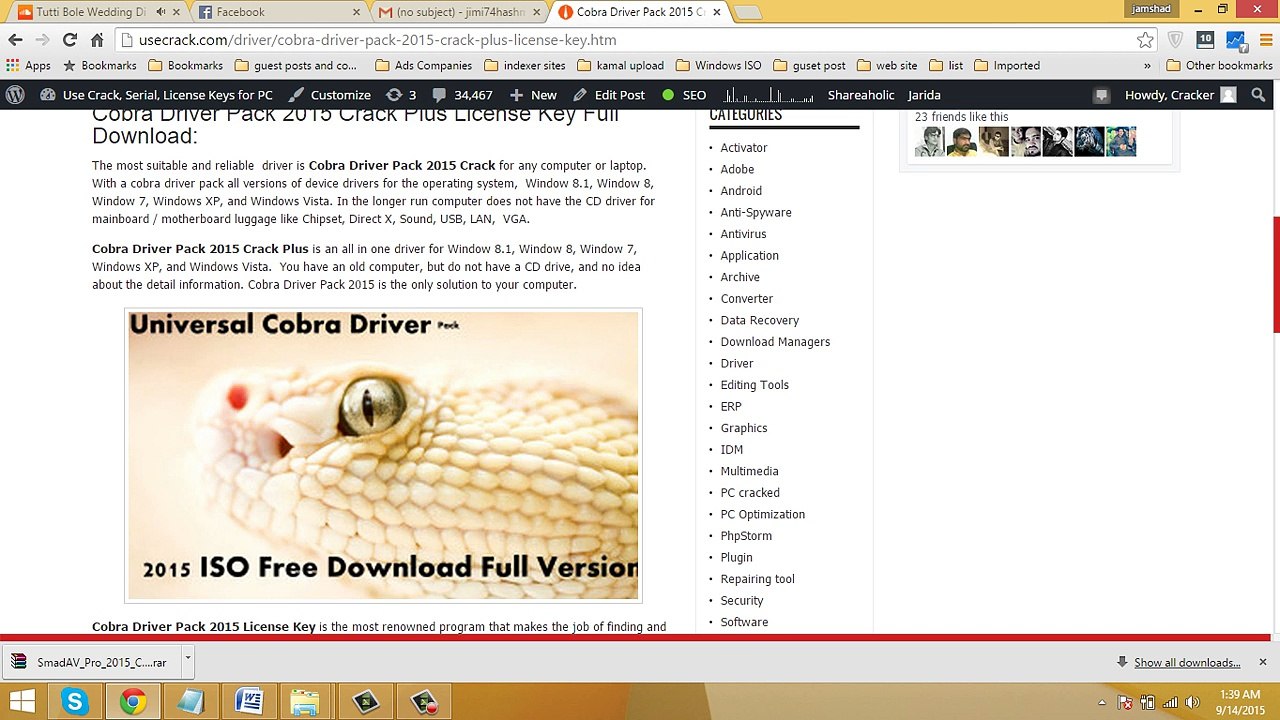The height and width of the screenshot is (720, 1280).
Task: Switch to the Facebook tab
Action: click(x=277, y=12)
